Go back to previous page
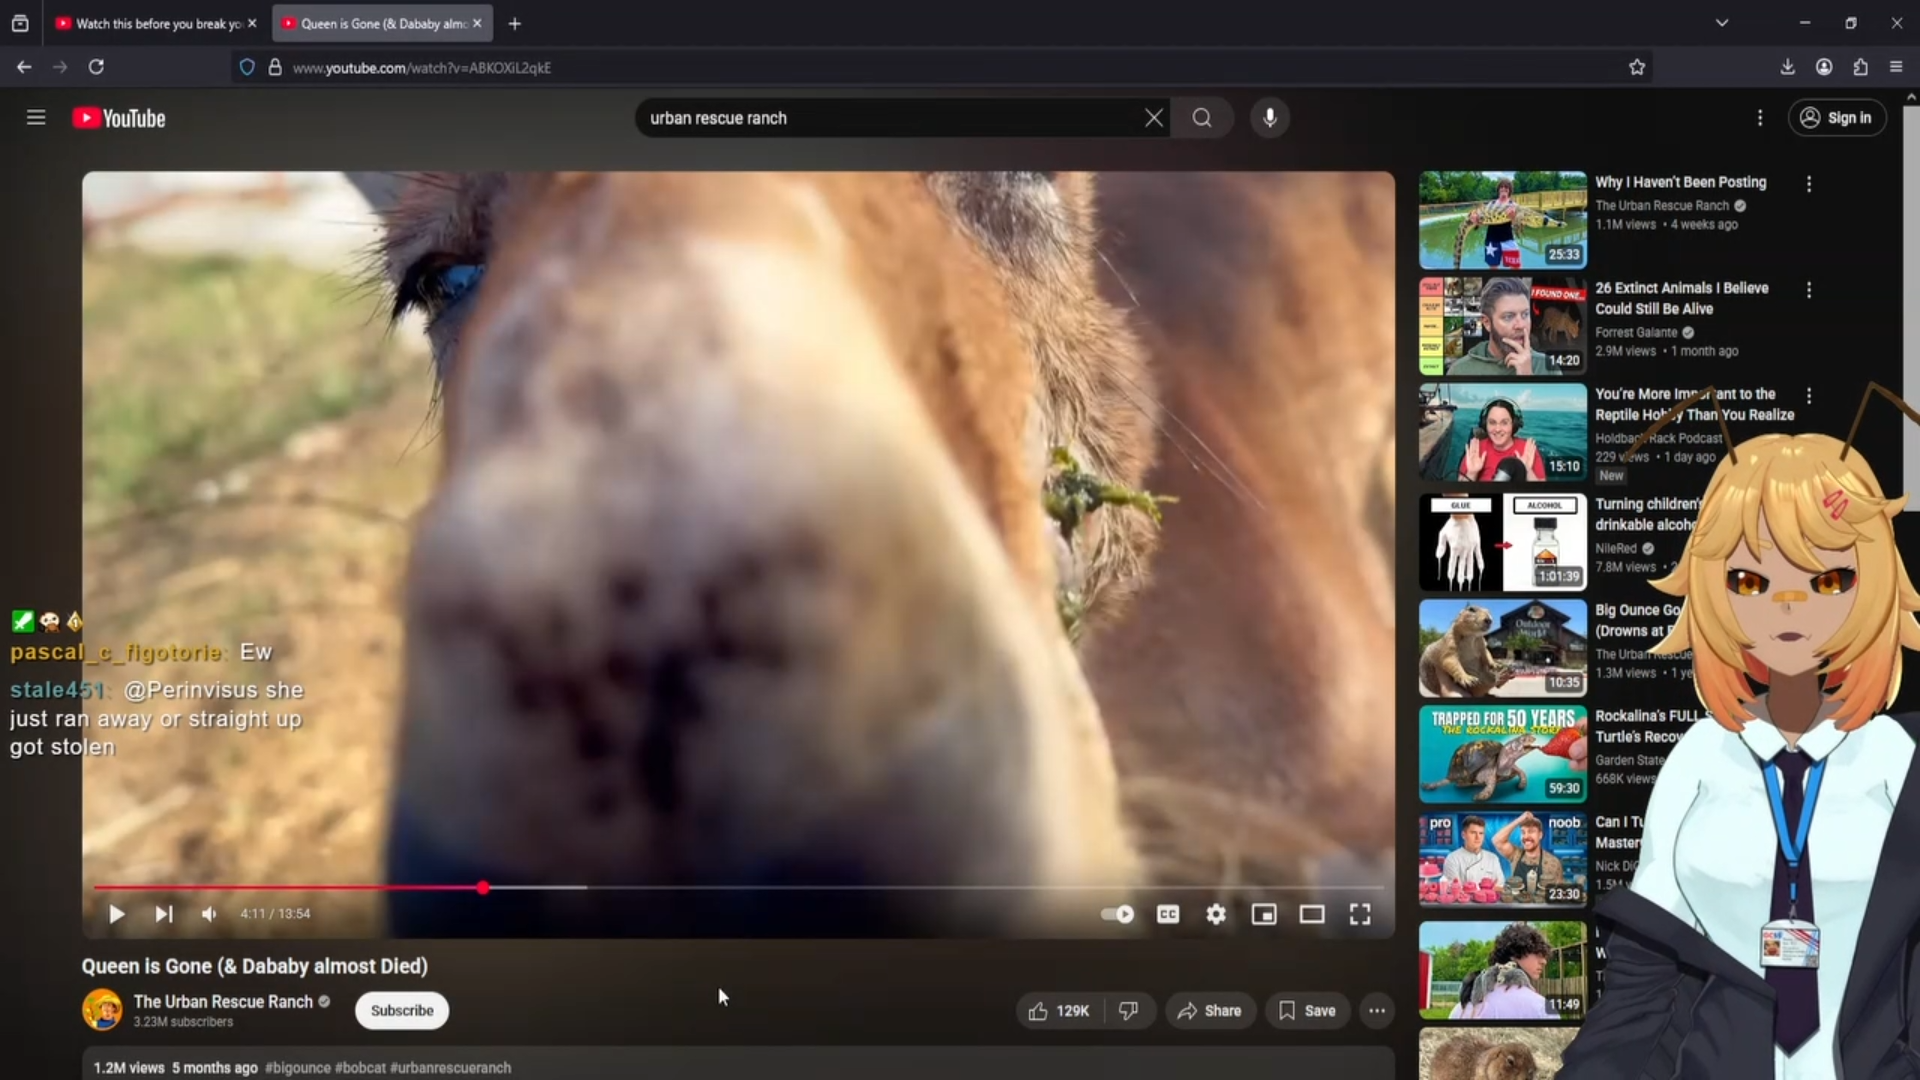1920x1080 pixels. tap(24, 67)
